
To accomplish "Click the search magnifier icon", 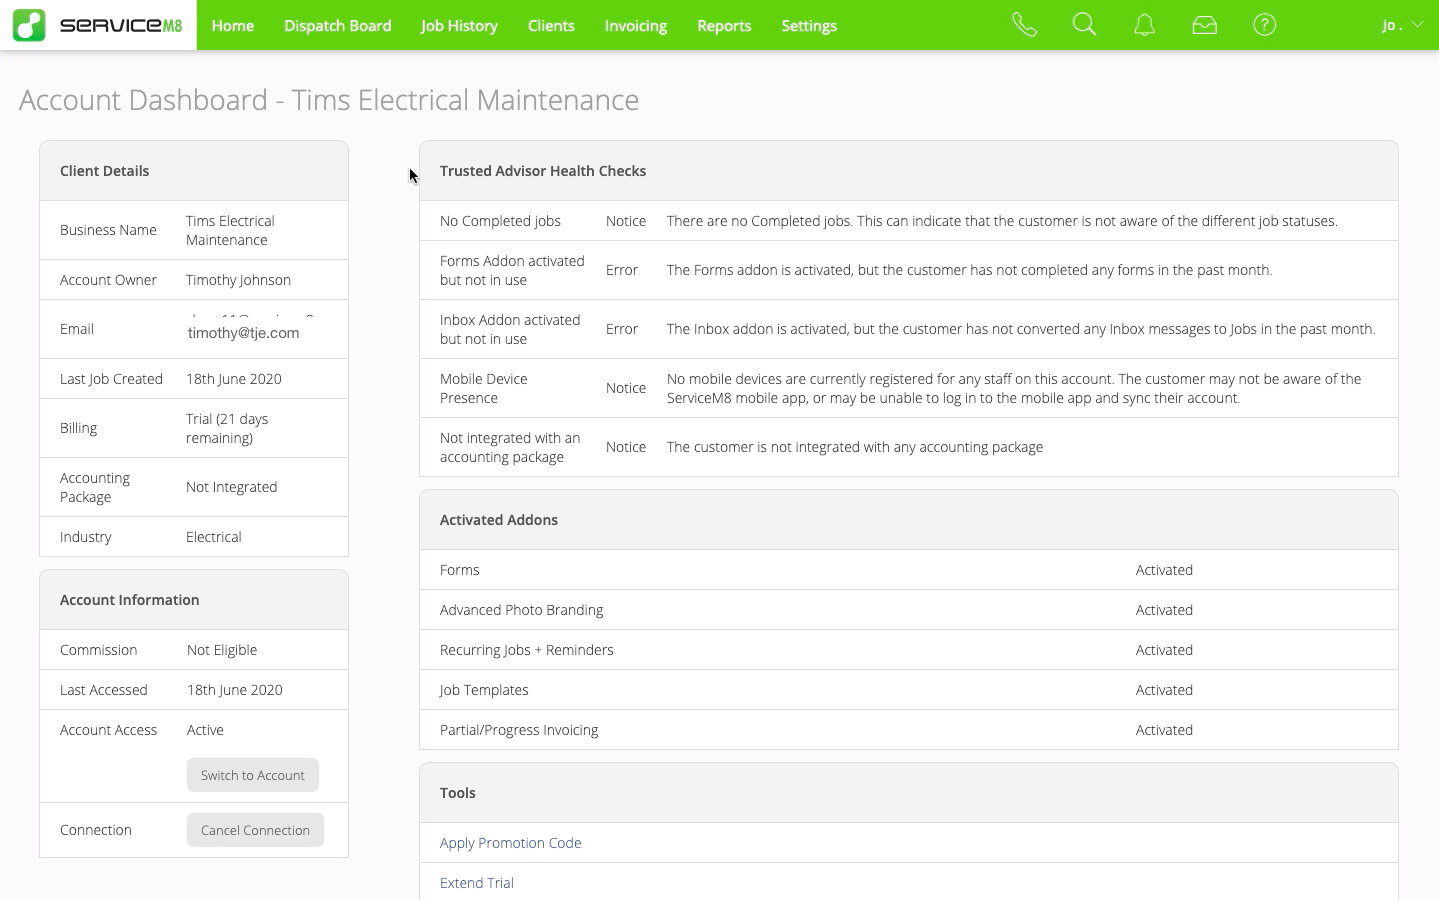I will pyautogui.click(x=1084, y=25).
